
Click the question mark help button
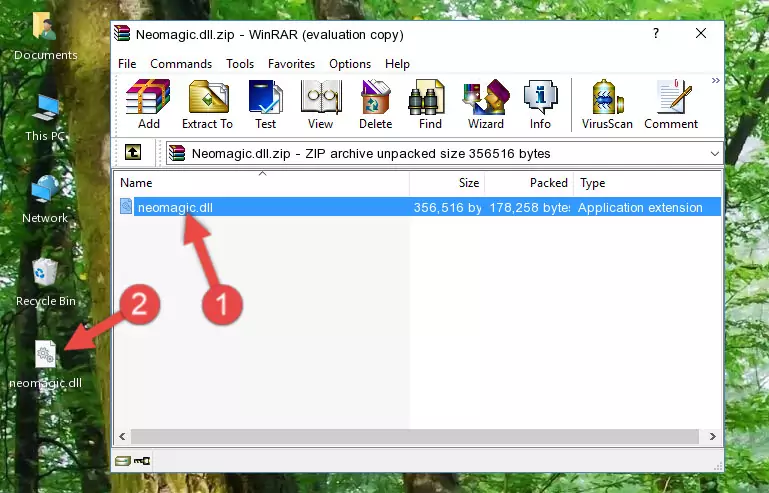(656, 33)
